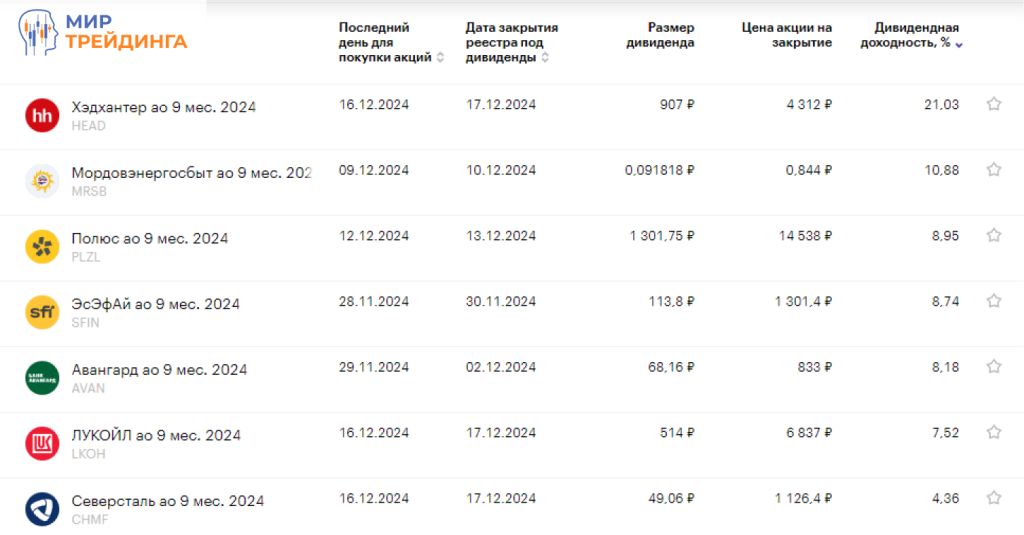This screenshot has height=535, width=1024.
Task: Open ЭсЭфАй ао 9 мес. 2024 link
Action: point(156,304)
